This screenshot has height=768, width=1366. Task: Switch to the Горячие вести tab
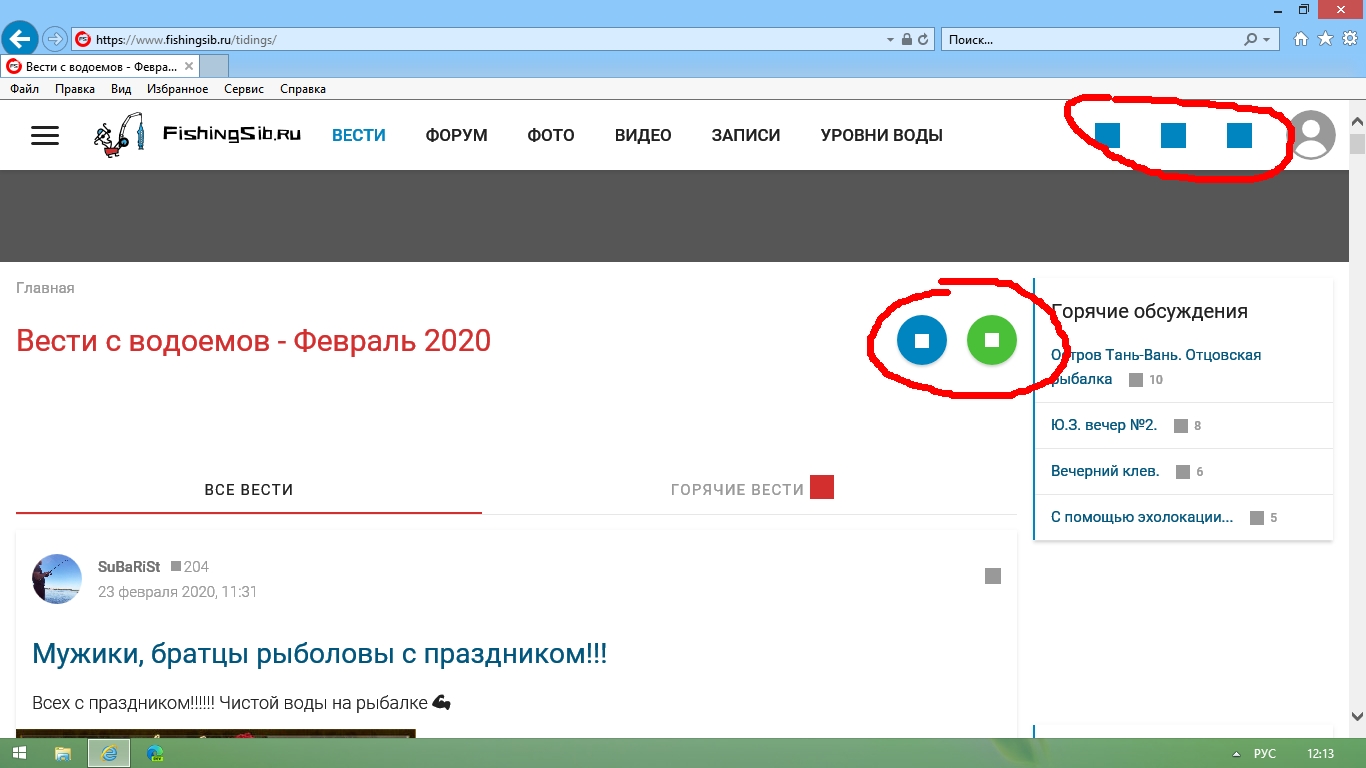point(738,490)
